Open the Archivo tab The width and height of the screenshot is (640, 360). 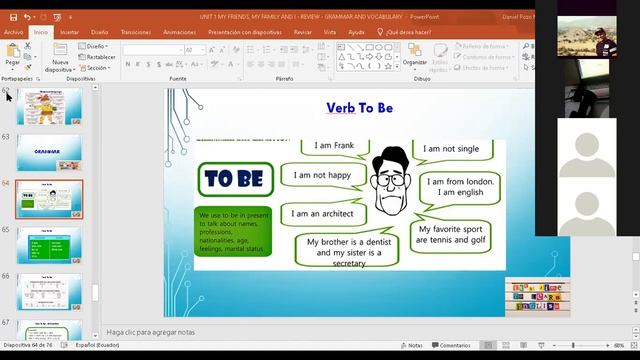pyautogui.click(x=13, y=32)
